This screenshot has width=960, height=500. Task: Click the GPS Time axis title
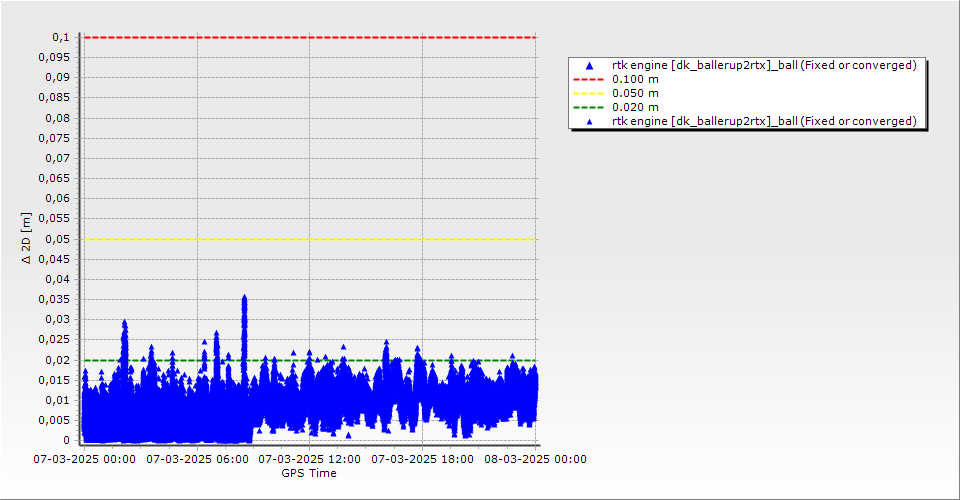(308, 473)
